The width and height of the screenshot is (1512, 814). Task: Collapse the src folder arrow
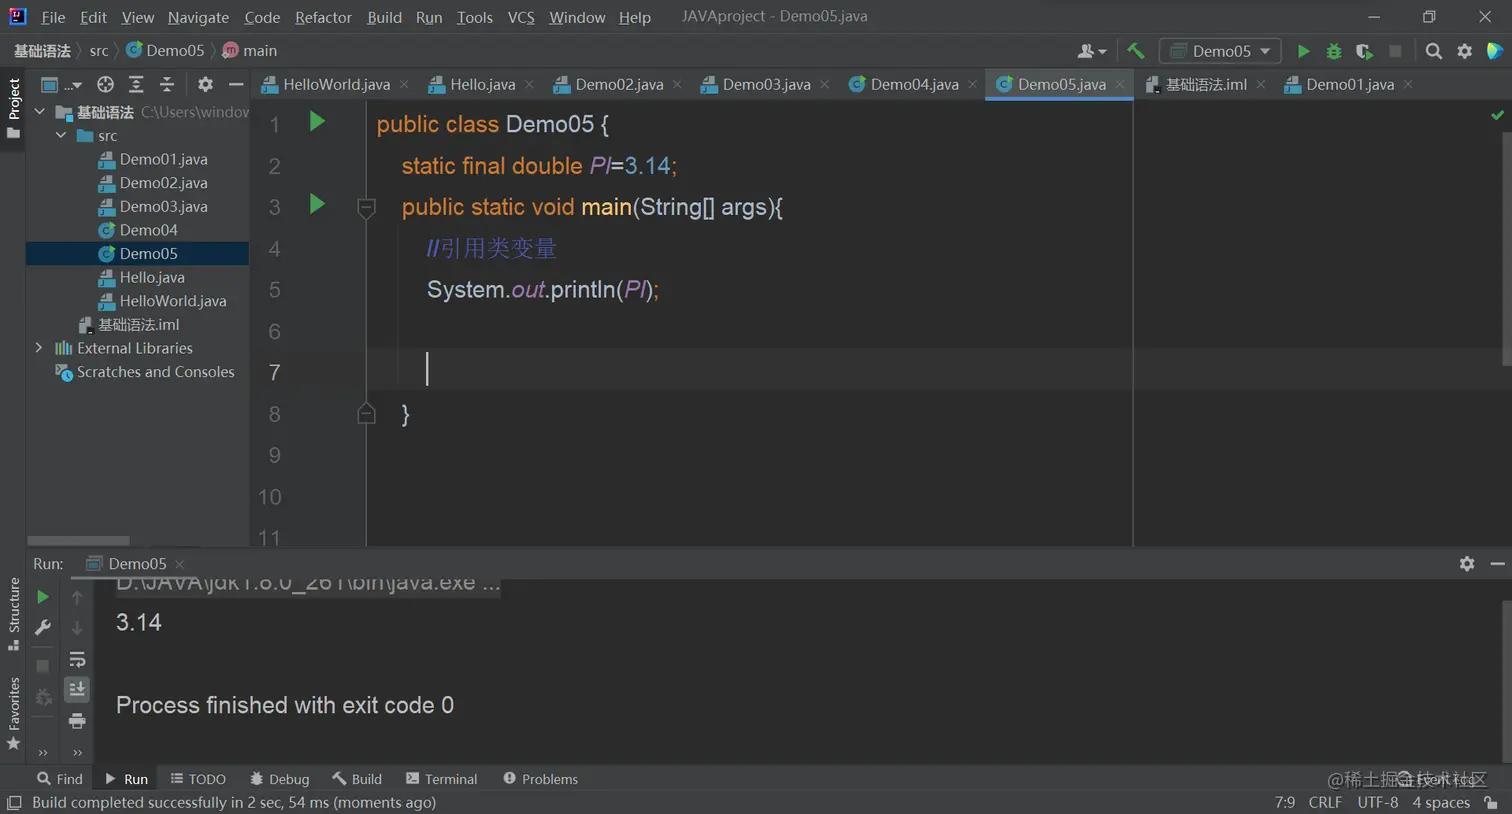point(61,135)
